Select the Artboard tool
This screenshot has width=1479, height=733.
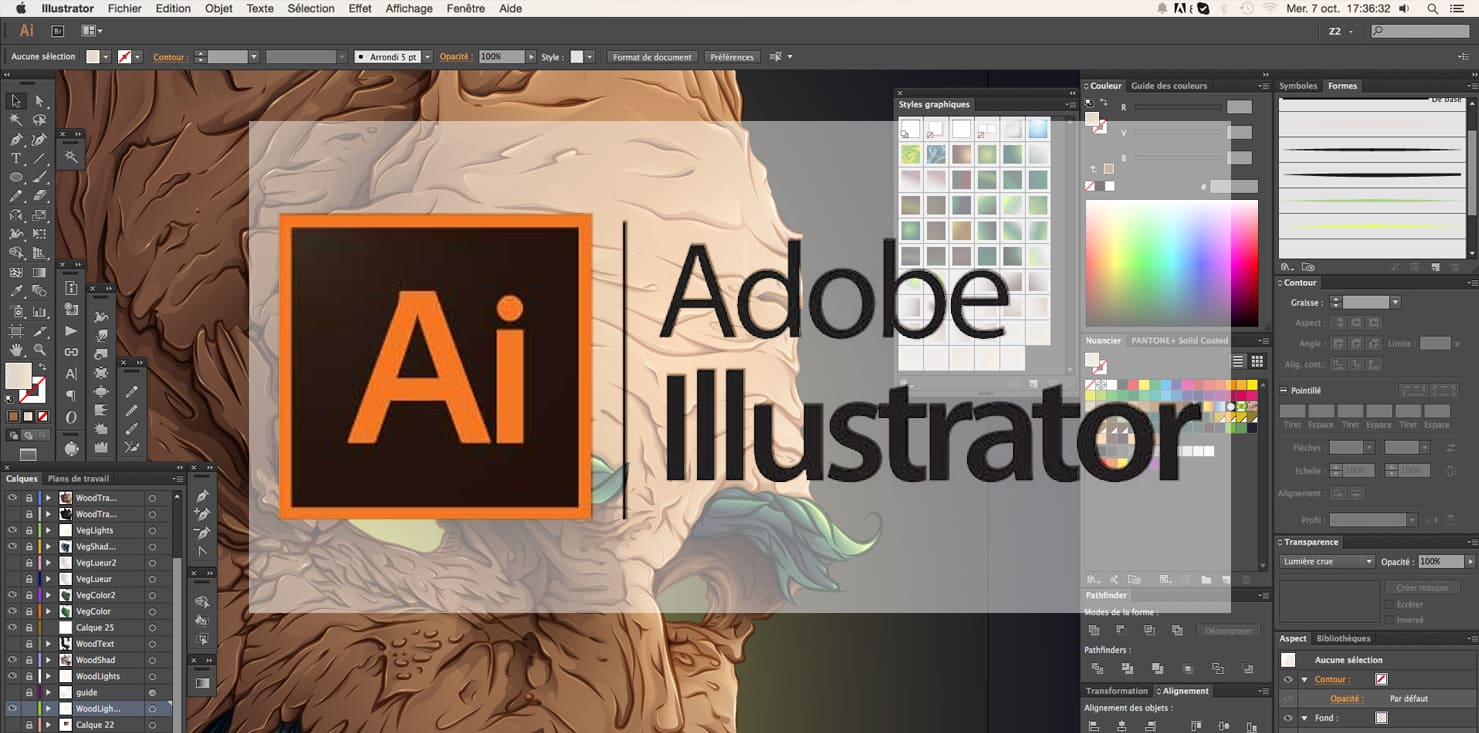pyautogui.click(x=16, y=331)
